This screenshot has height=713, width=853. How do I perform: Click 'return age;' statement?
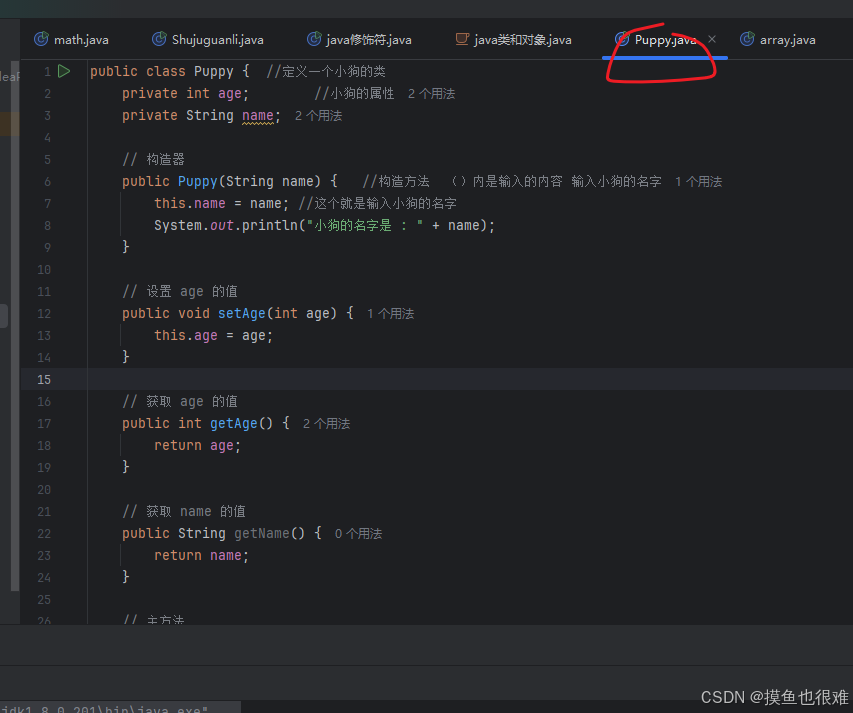[197, 445]
